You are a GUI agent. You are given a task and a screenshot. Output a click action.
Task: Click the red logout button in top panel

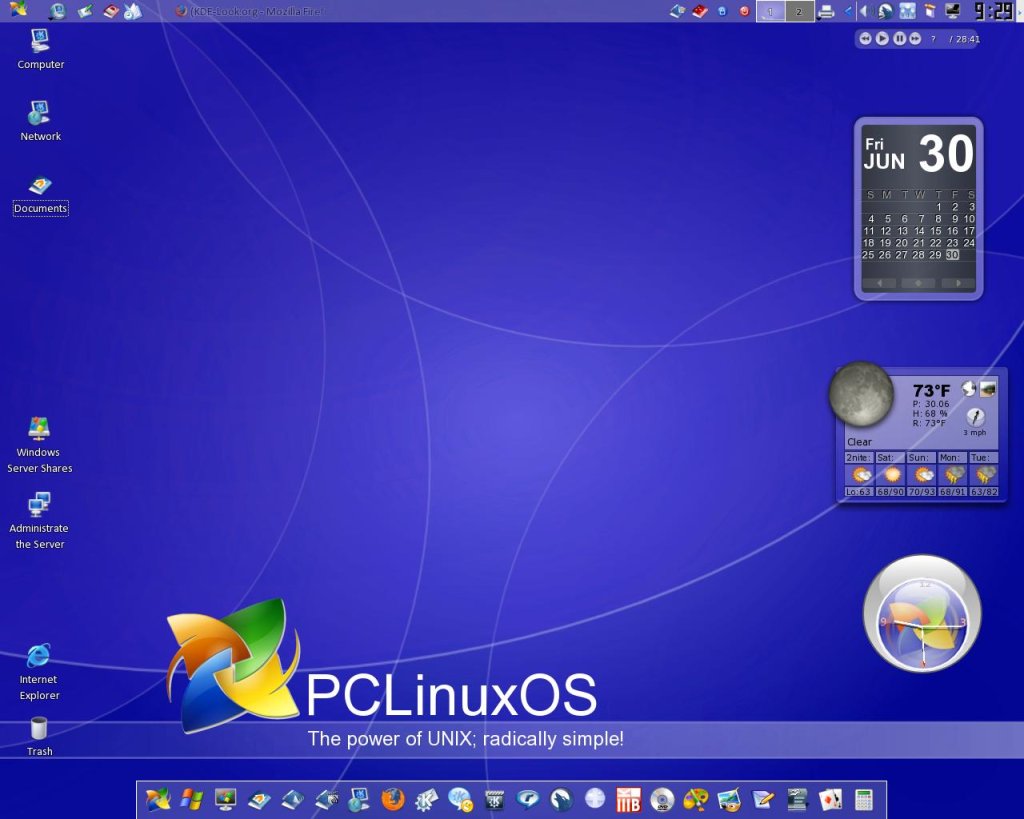pos(744,11)
